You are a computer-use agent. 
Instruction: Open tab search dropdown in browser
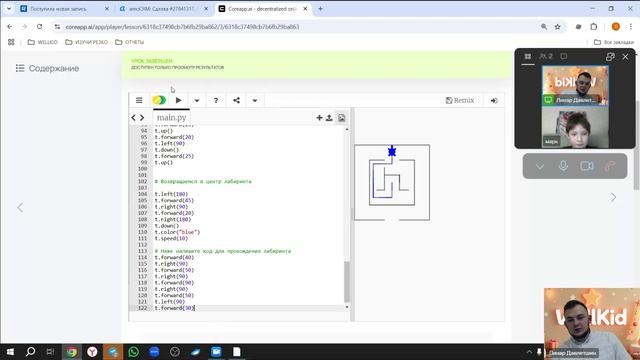pos(9,9)
